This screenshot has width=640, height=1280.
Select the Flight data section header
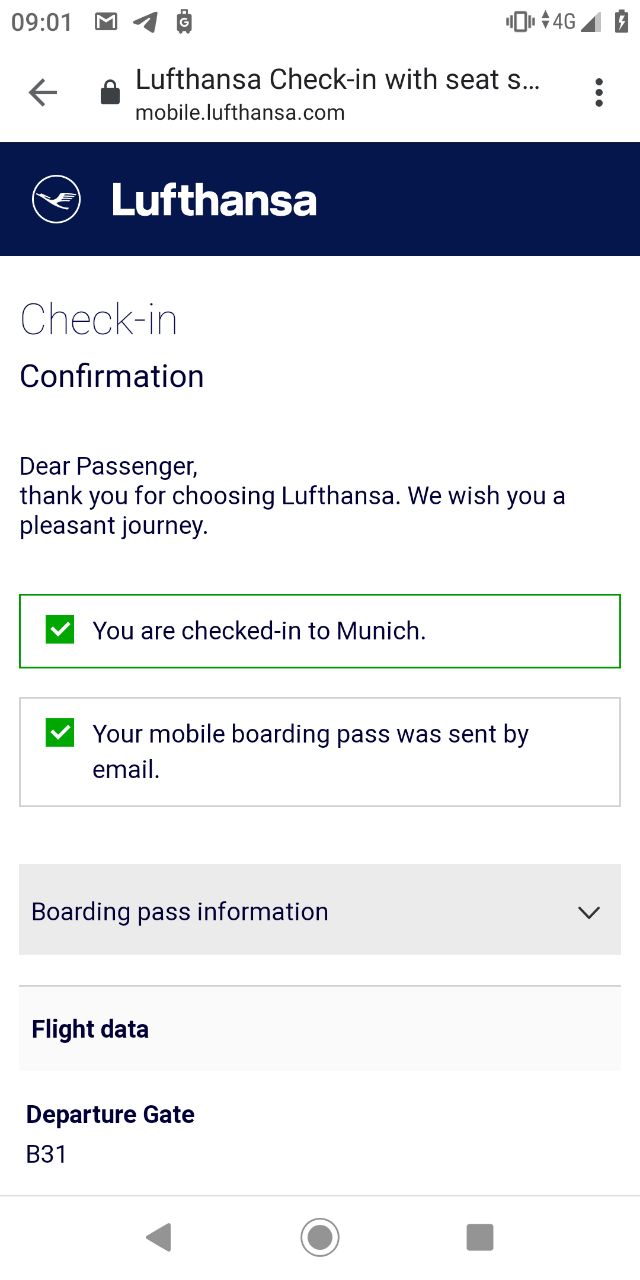[320, 1029]
